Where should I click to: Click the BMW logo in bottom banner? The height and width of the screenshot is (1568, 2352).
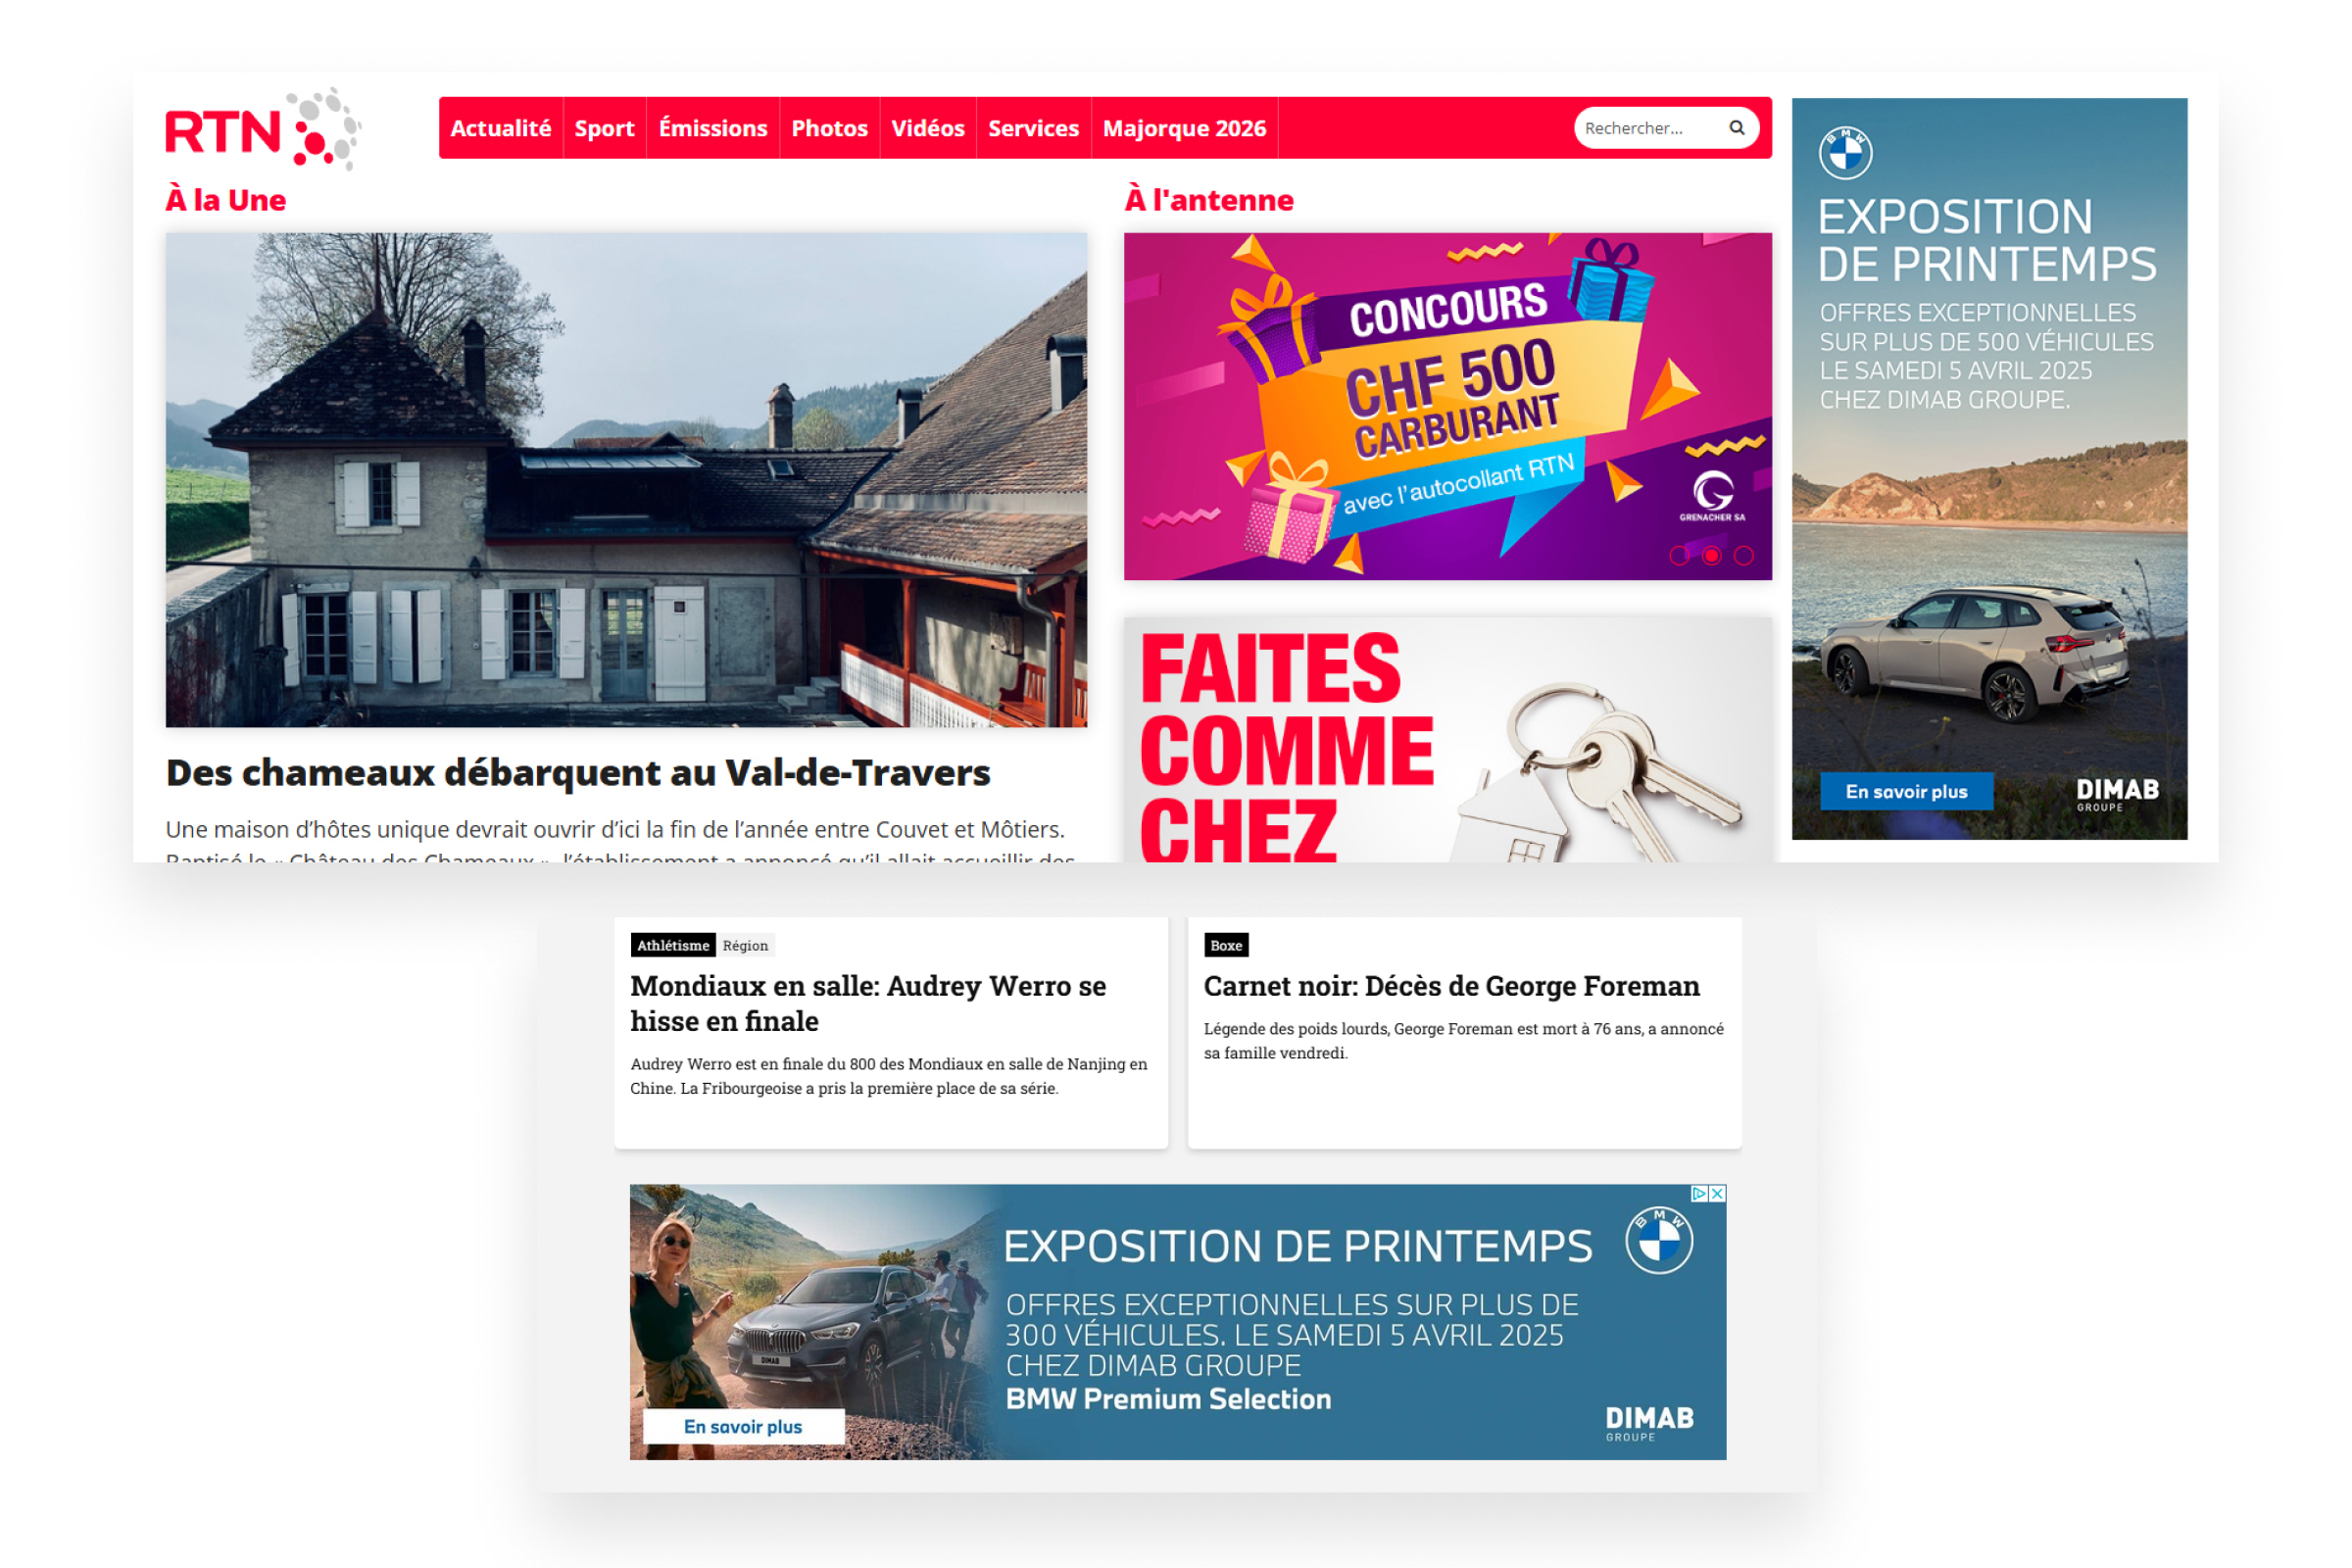tap(1658, 1240)
